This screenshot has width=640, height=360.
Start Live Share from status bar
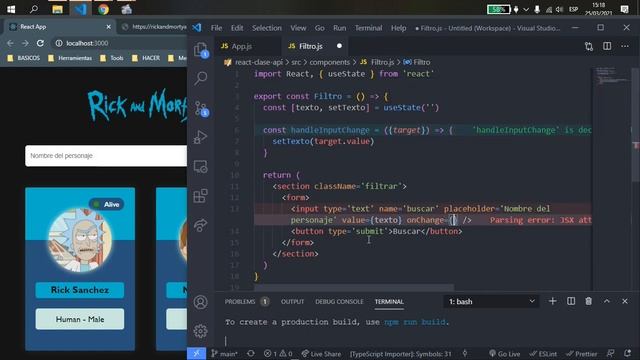tap(321, 353)
